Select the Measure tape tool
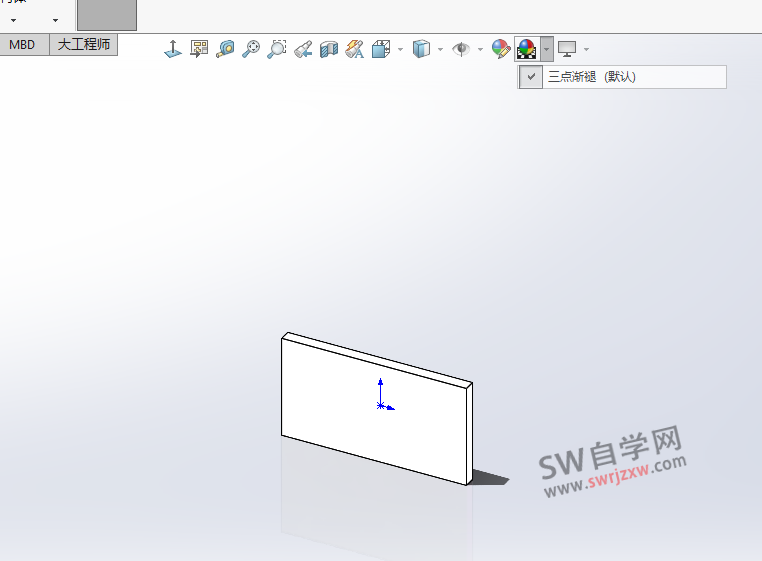 coord(225,49)
